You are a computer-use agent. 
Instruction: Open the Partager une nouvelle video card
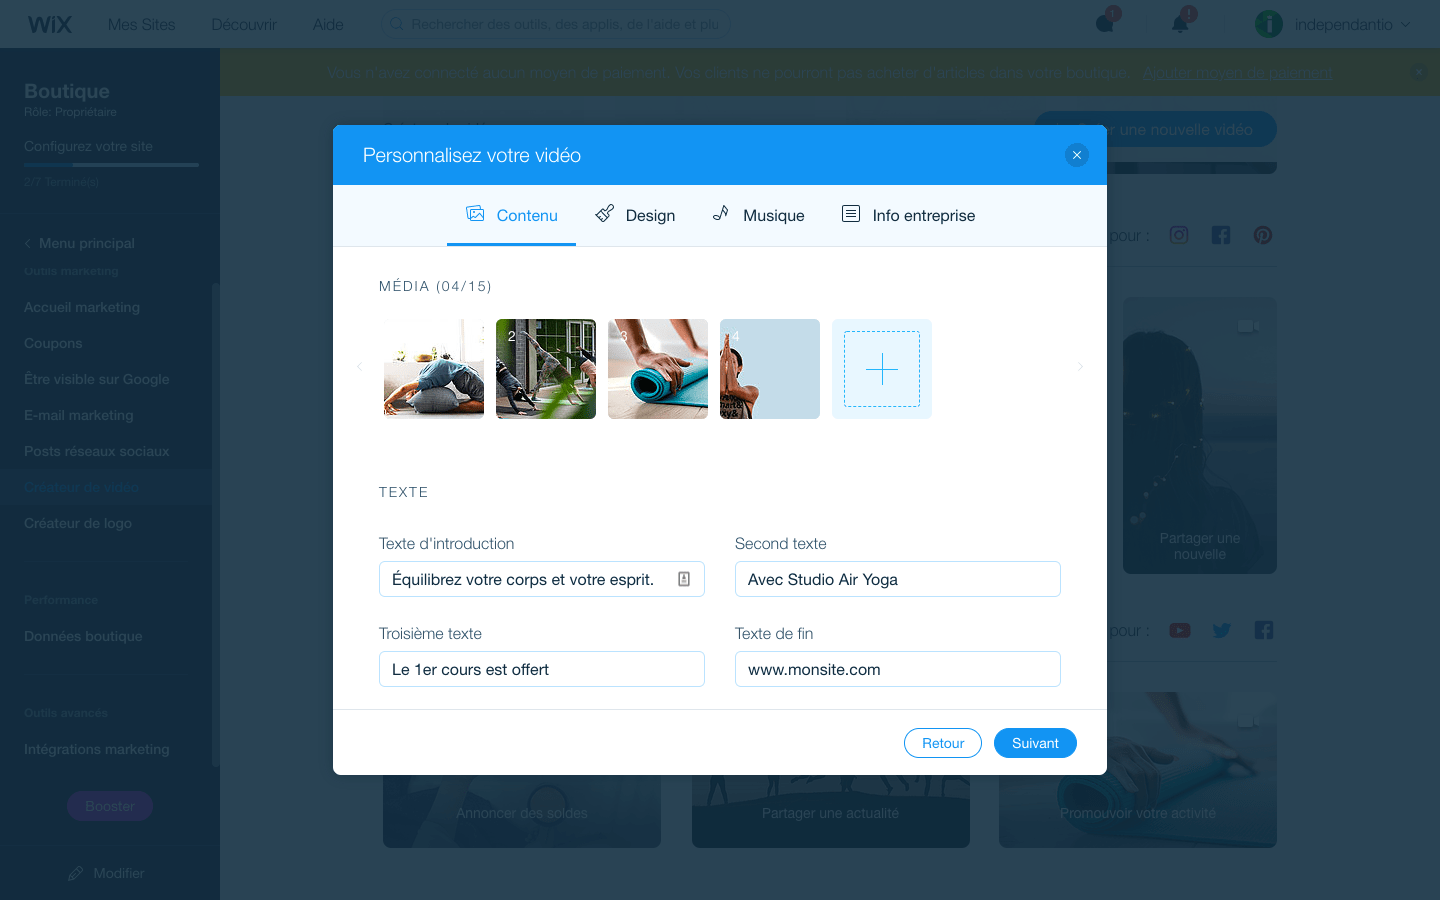(x=1200, y=435)
